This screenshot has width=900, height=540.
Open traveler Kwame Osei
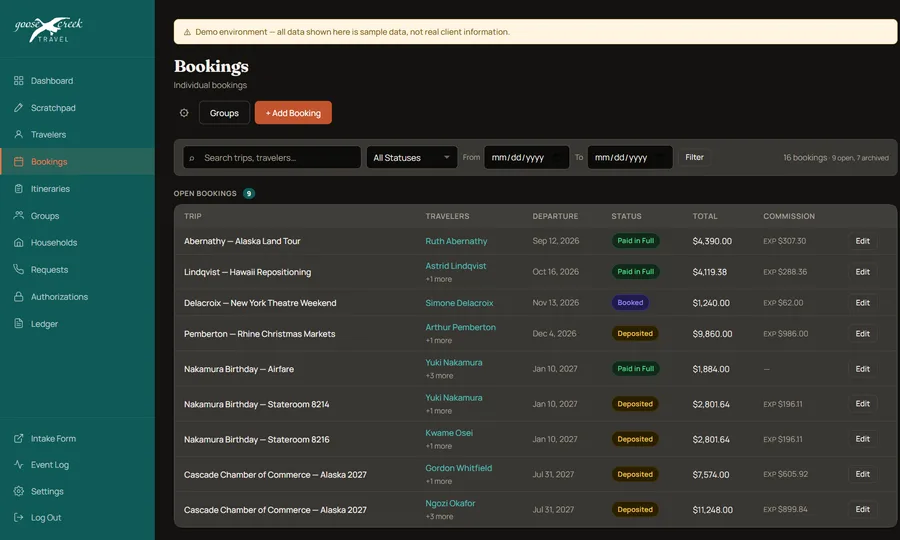tap(449, 433)
